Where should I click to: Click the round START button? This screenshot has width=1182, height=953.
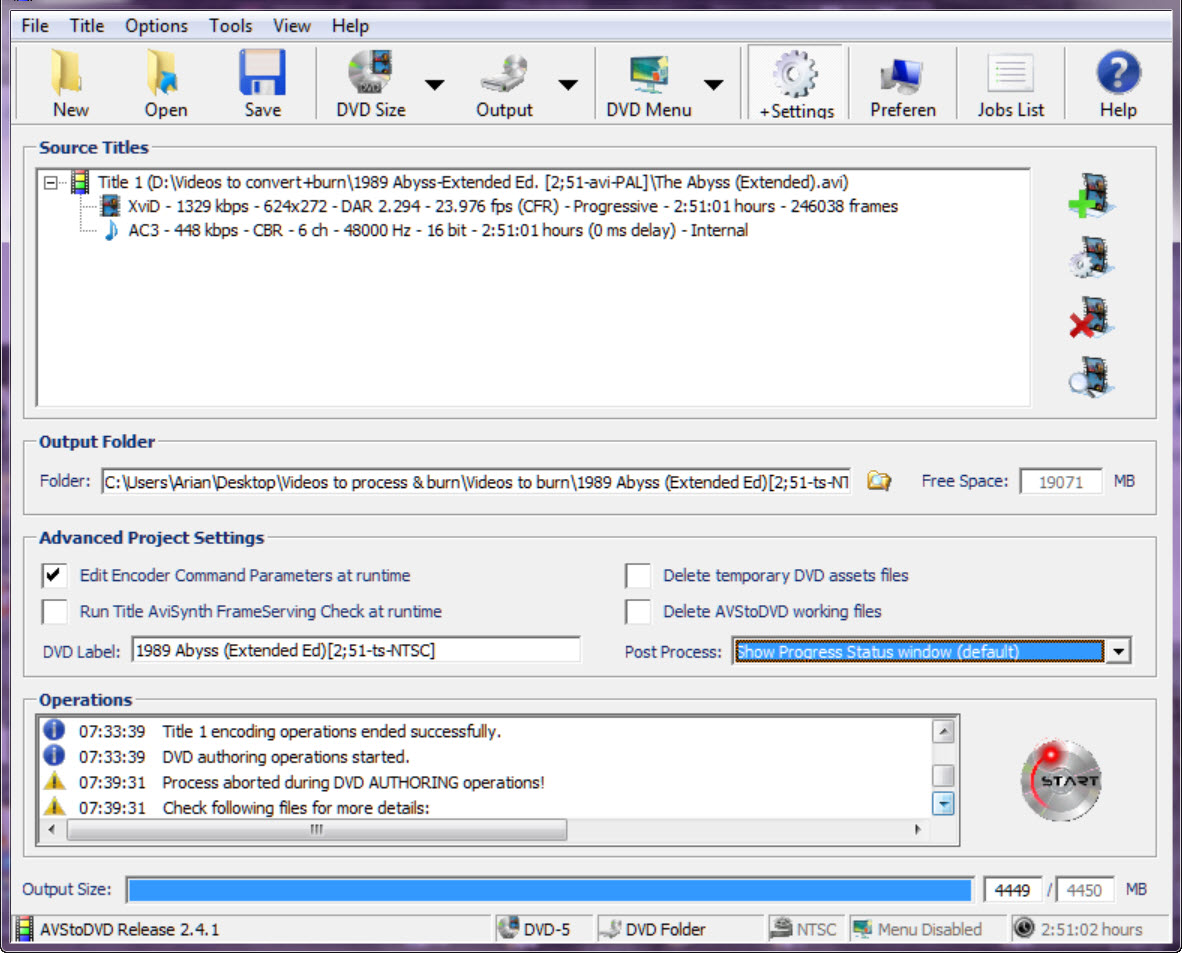point(1061,780)
